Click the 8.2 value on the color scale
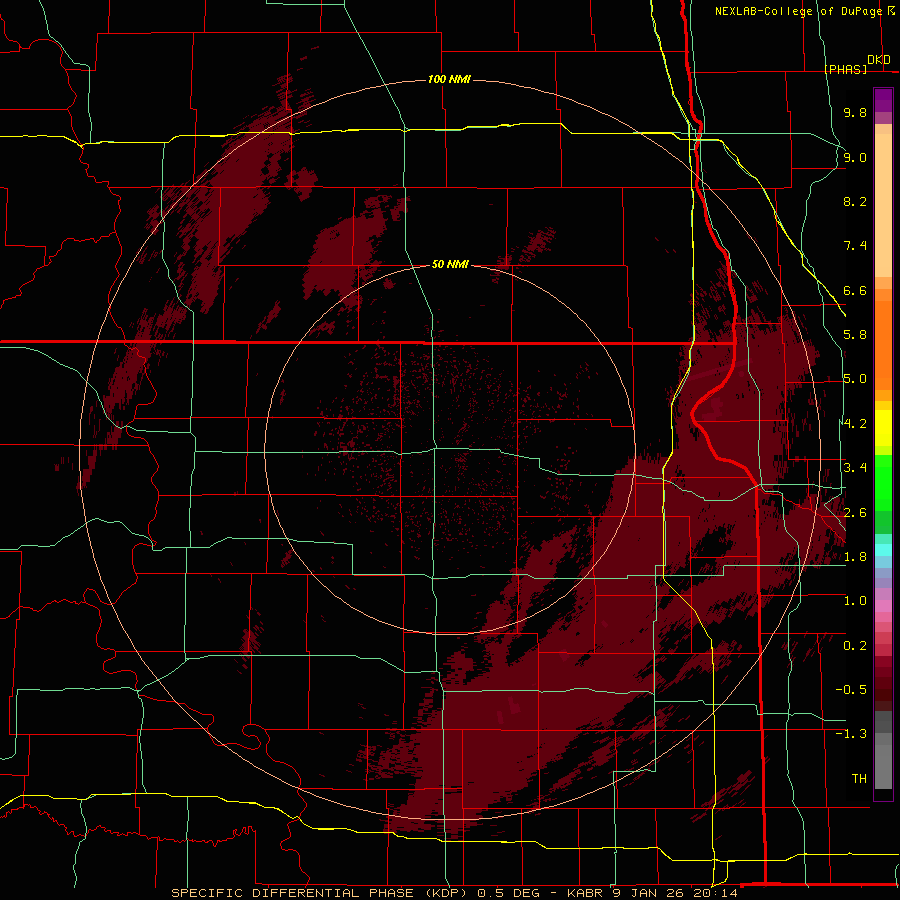Viewport: 900px width, 900px height. (x=855, y=201)
